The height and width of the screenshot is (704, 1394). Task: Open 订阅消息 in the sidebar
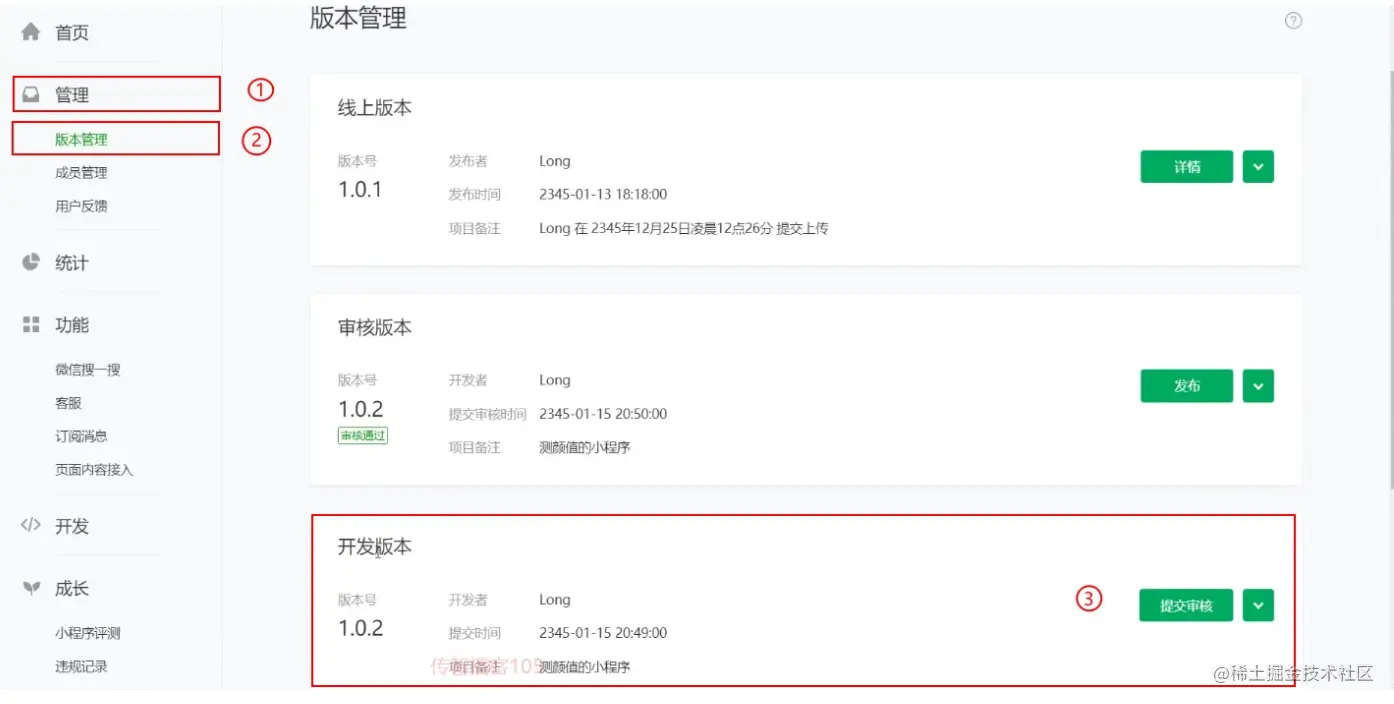pyautogui.click(x=81, y=436)
